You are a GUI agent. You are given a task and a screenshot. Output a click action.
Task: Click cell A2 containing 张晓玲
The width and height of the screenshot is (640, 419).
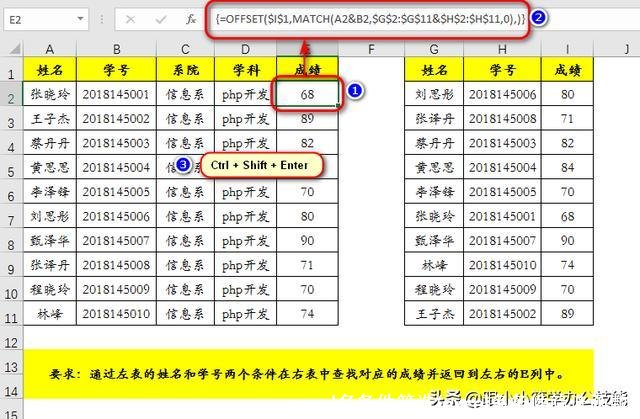click(x=50, y=94)
